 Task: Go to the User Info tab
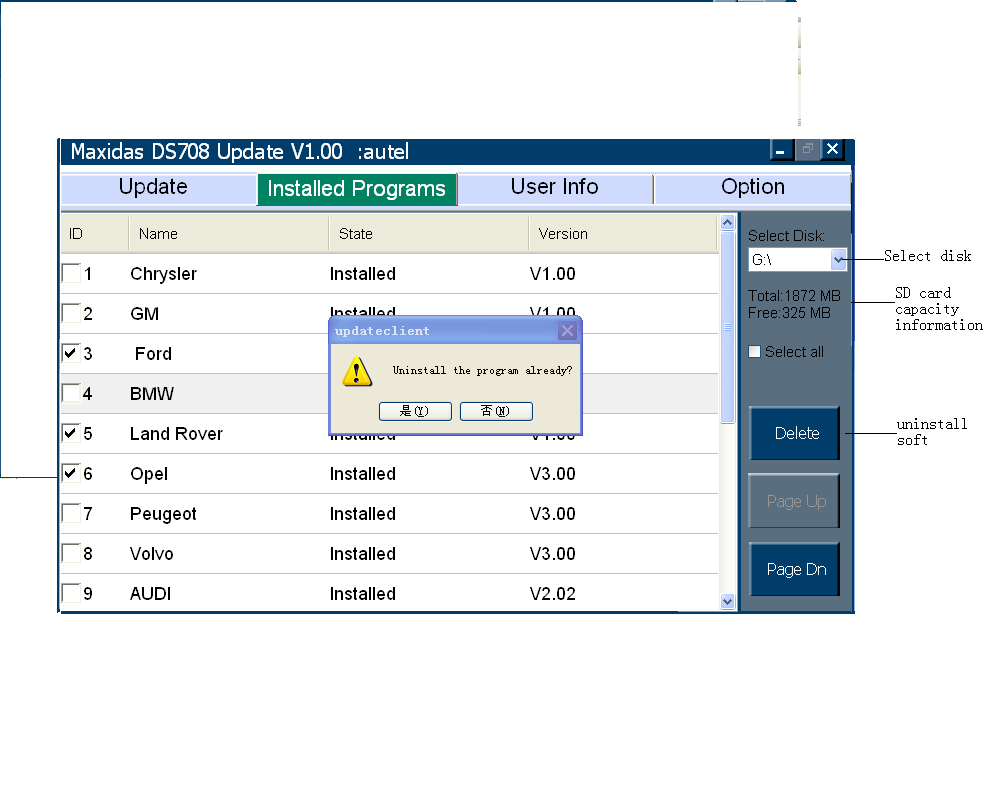point(555,188)
